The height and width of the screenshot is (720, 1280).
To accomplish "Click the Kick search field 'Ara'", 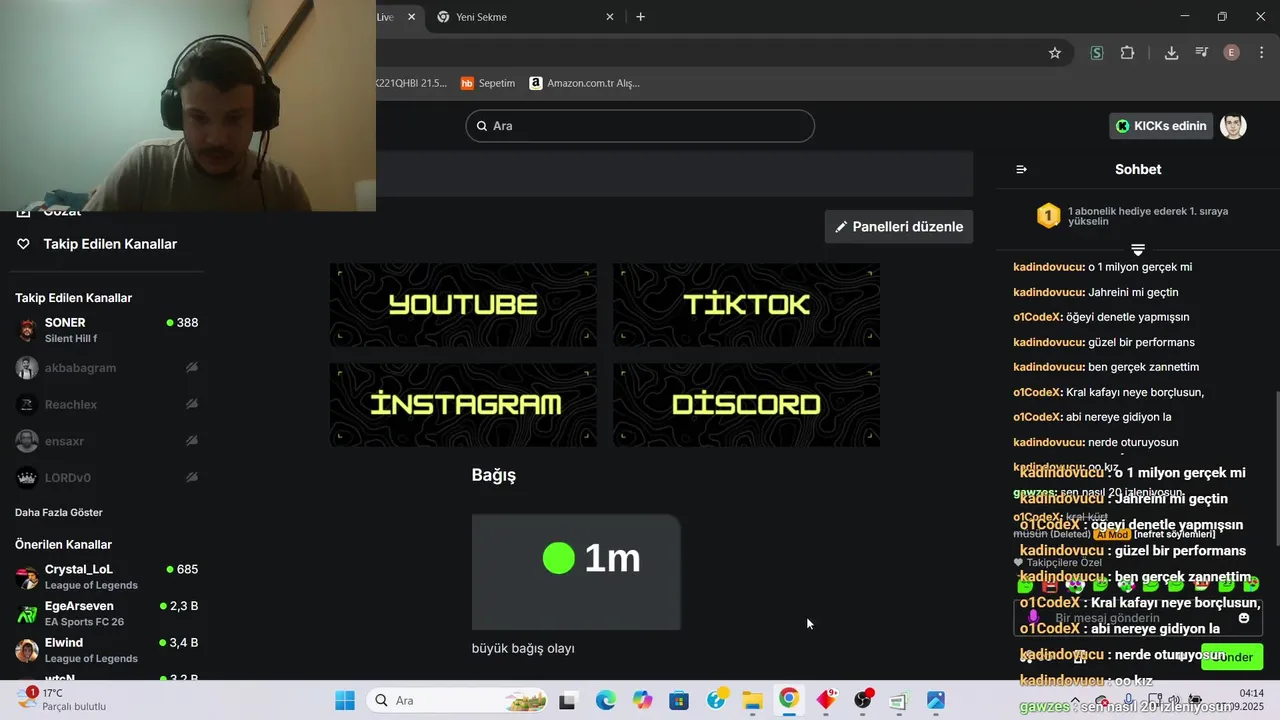I will click(x=640, y=126).
